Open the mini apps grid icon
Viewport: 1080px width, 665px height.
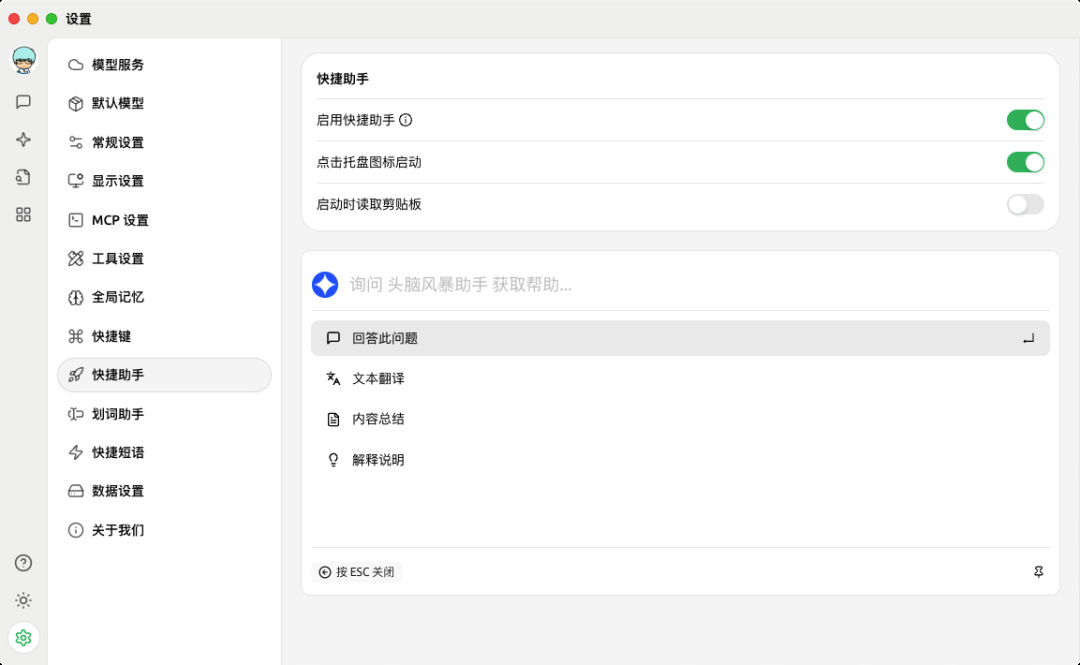pyautogui.click(x=23, y=214)
